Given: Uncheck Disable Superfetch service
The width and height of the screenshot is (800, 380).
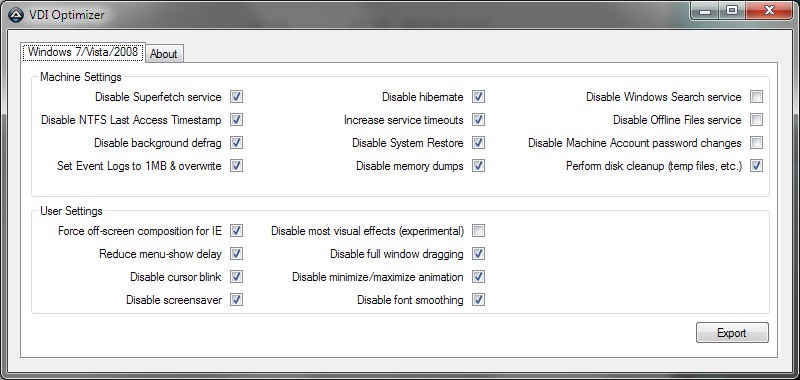Looking at the screenshot, I should tap(236, 96).
